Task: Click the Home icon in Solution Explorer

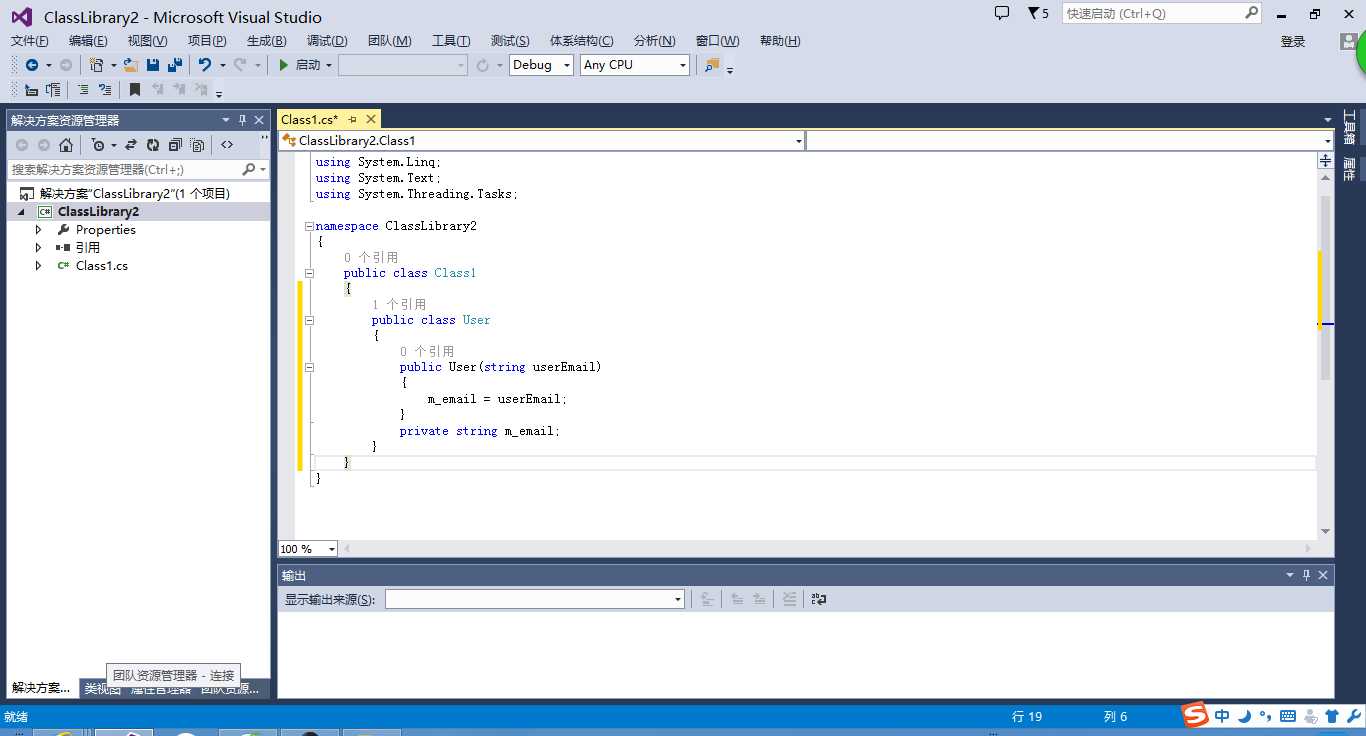Action: point(66,145)
